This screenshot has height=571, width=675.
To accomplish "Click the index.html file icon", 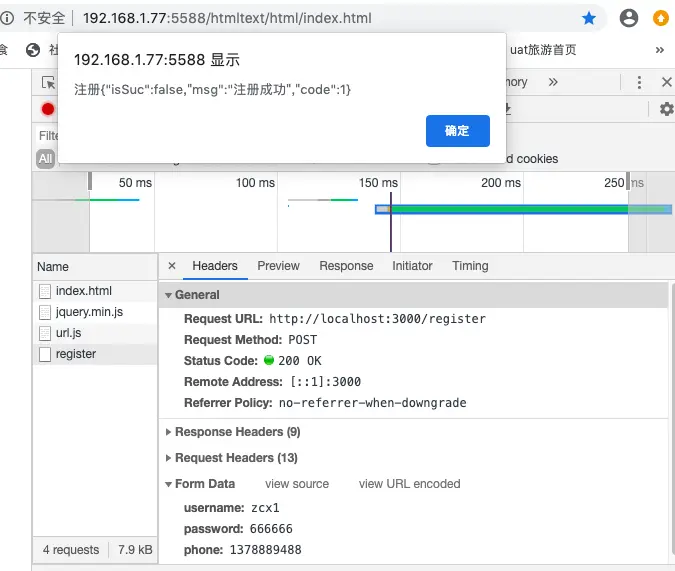I will click(x=45, y=291).
